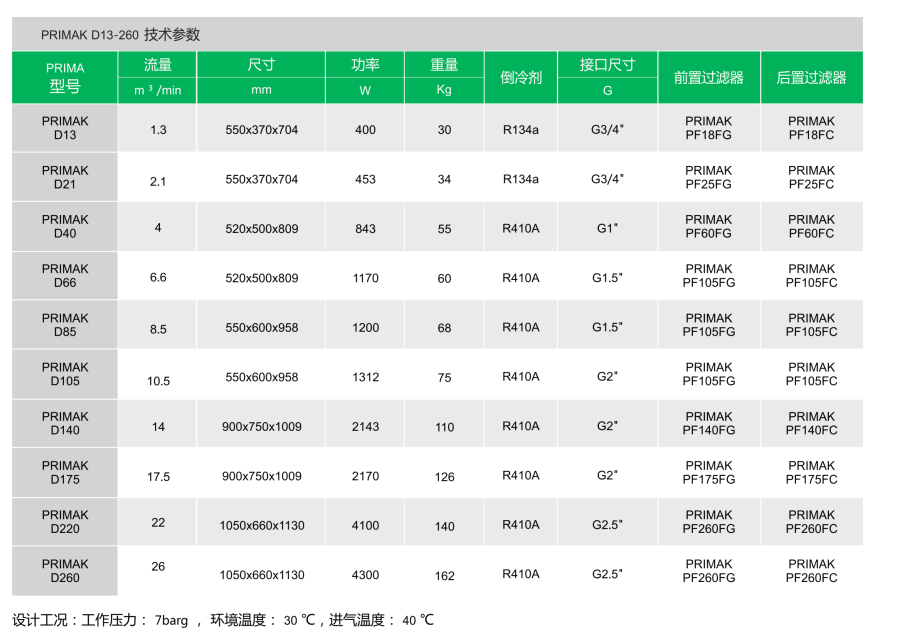Viewport: 916px width, 639px height.
Task: Select the 功率 column header
Action: (365, 65)
